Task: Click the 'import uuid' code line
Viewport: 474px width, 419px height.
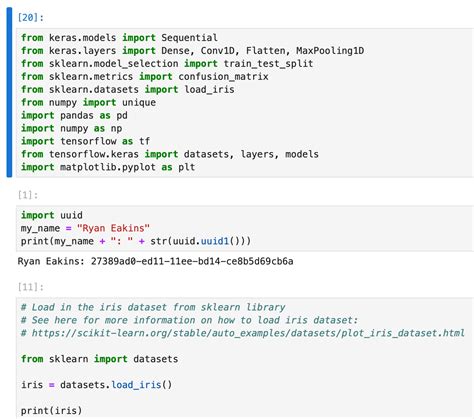Action: coord(52,215)
